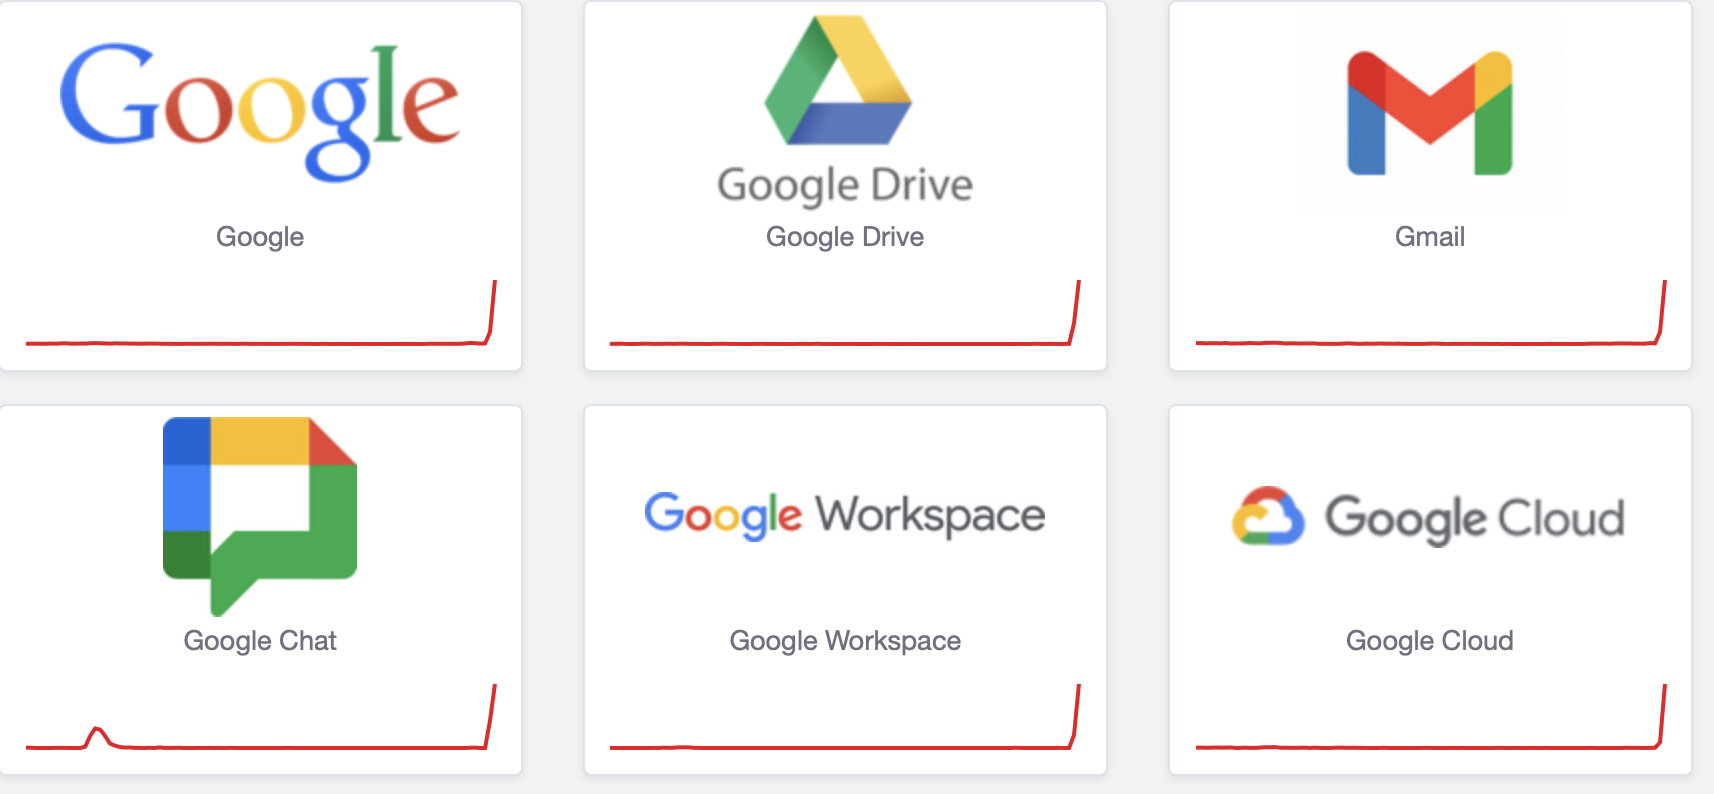Select the Gmail envelope M icon
The image size is (1714, 794).
click(1430, 113)
